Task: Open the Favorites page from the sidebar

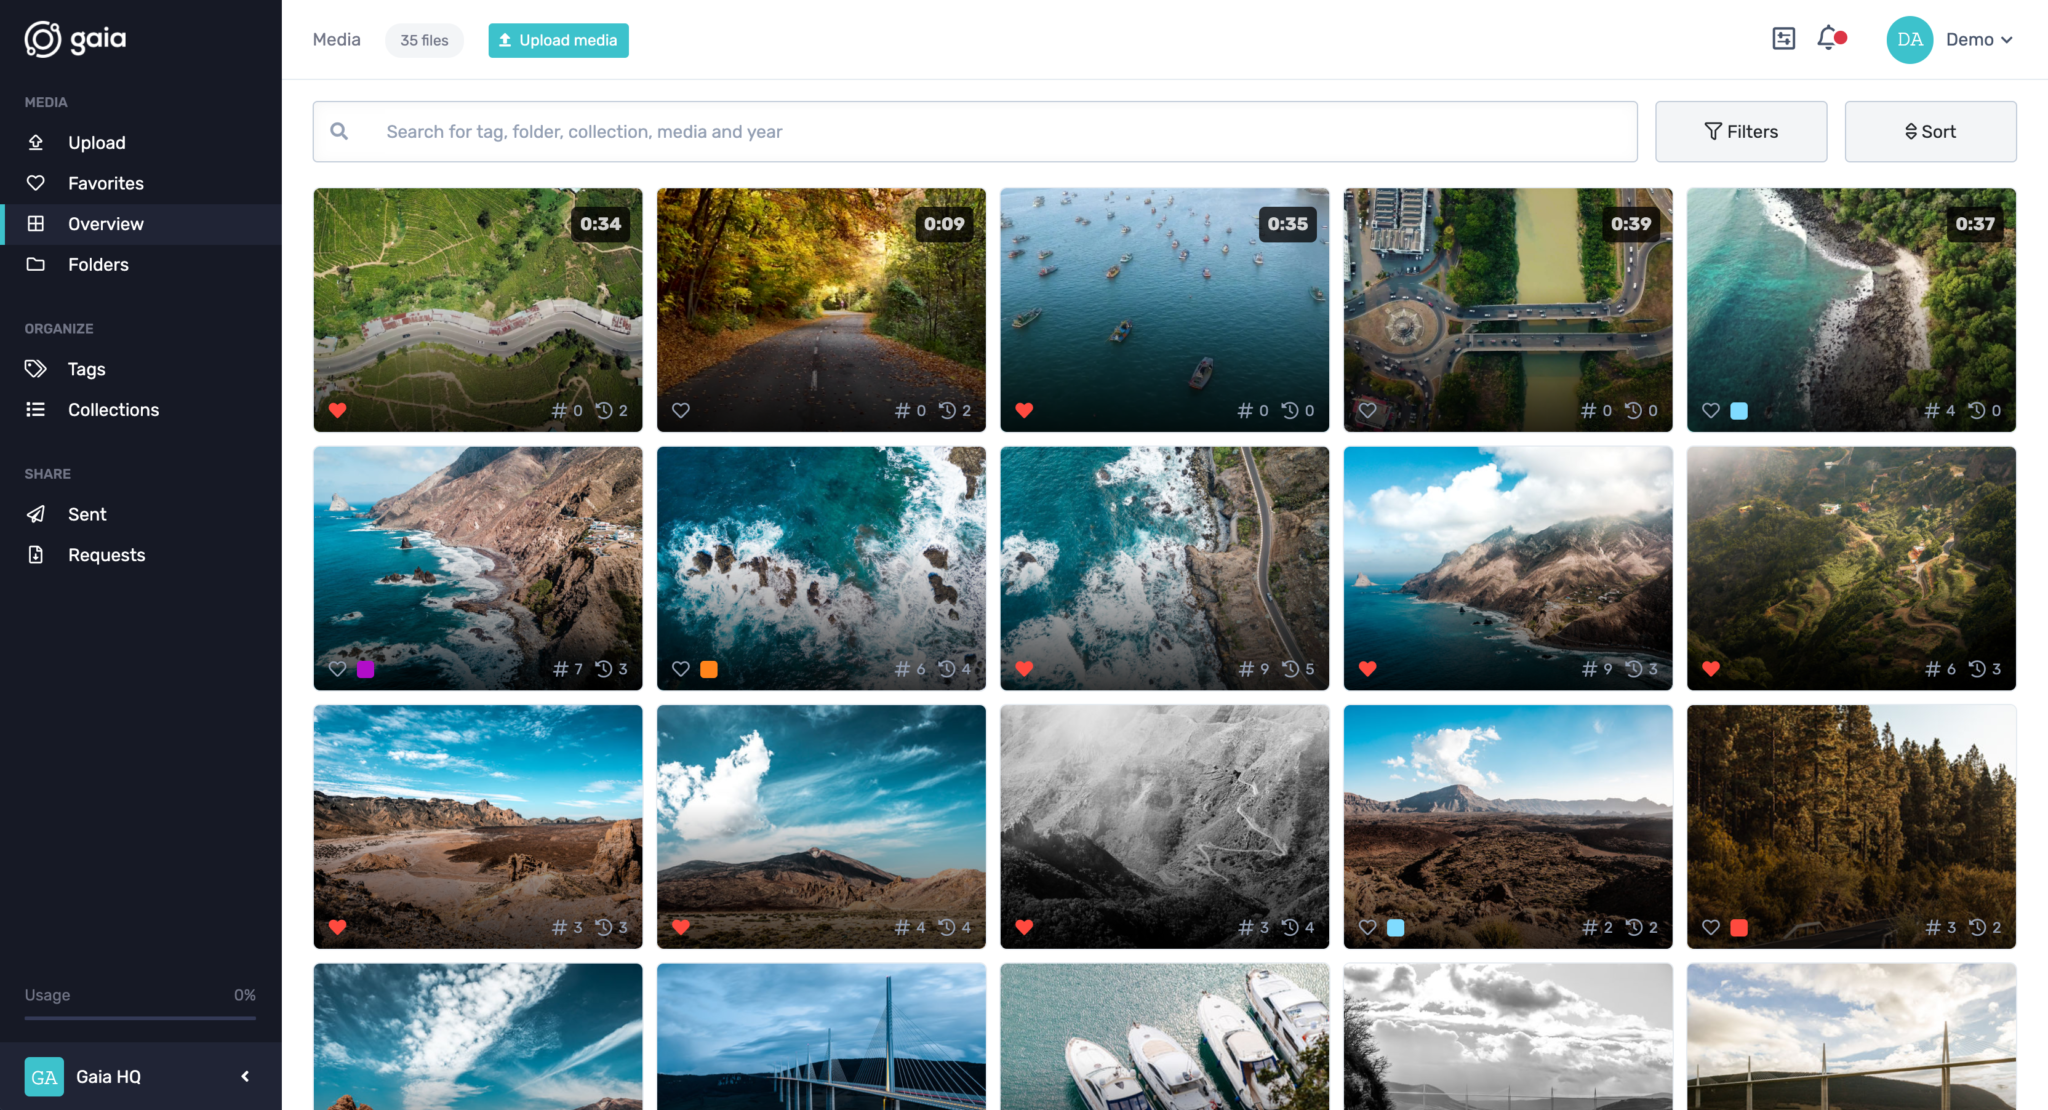Action: coord(105,183)
